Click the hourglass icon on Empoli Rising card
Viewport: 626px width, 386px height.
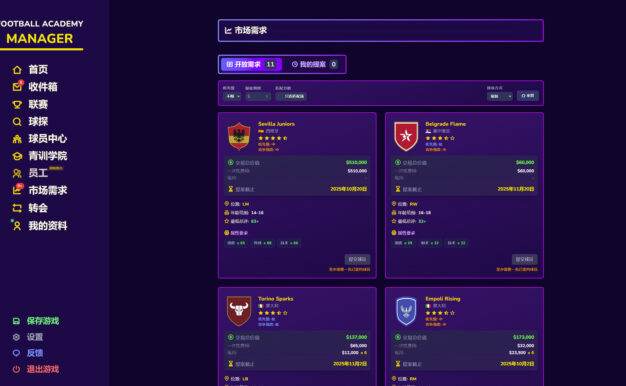click(398, 364)
